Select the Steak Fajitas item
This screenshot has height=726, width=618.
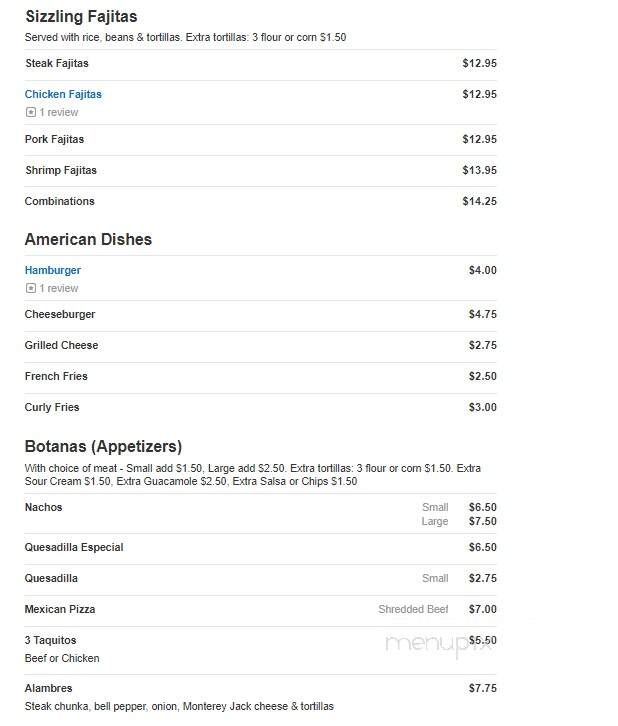56,63
